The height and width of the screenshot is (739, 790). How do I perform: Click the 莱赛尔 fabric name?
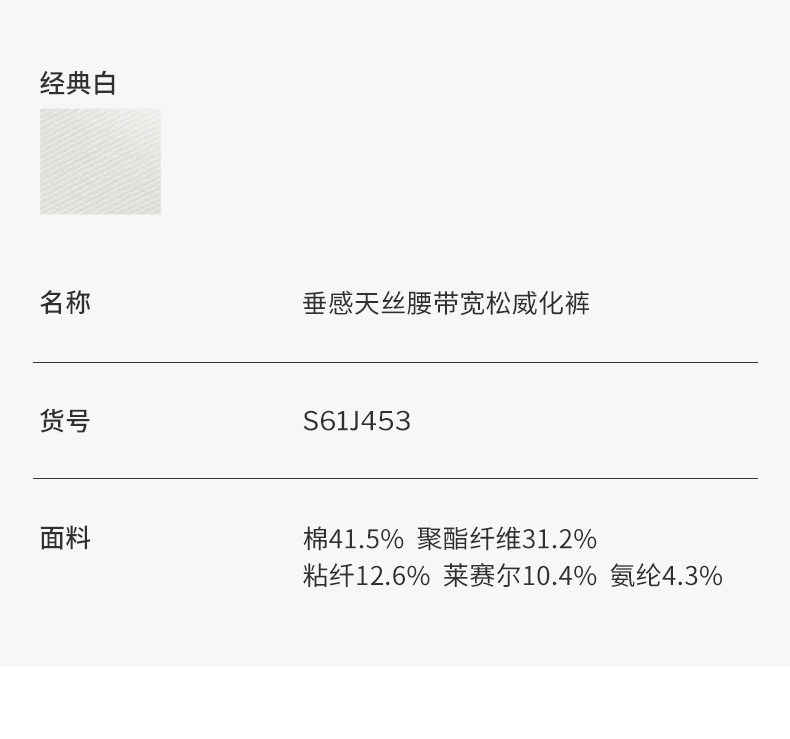point(482,576)
